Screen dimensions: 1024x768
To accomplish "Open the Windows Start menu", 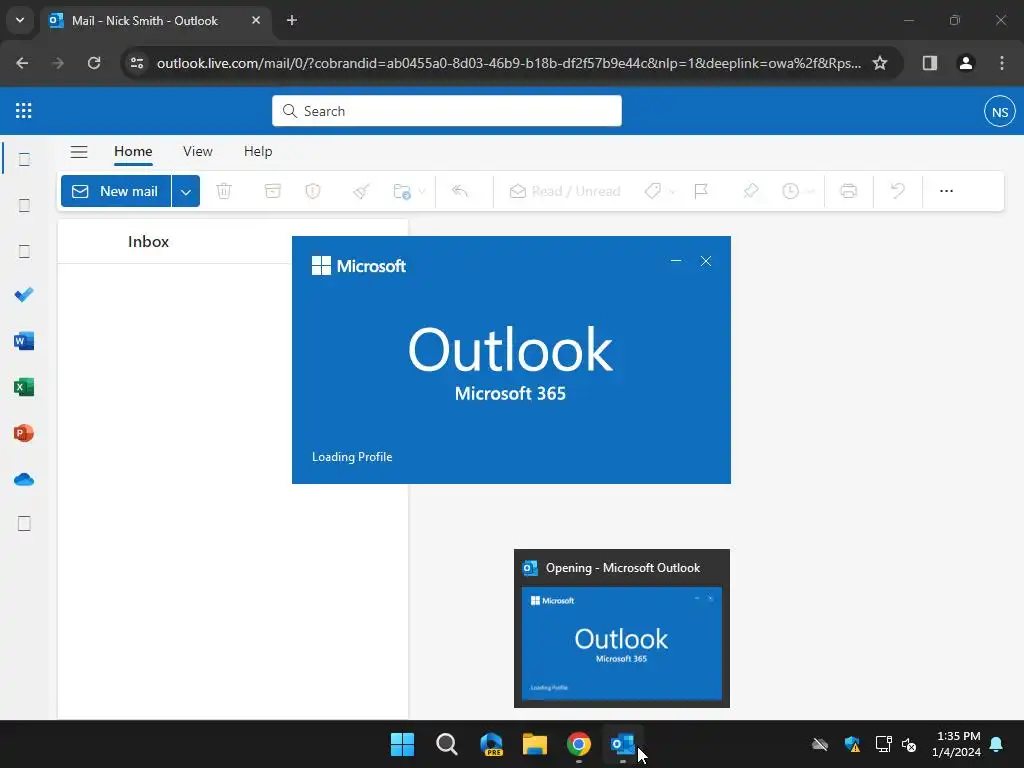I will [x=402, y=744].
